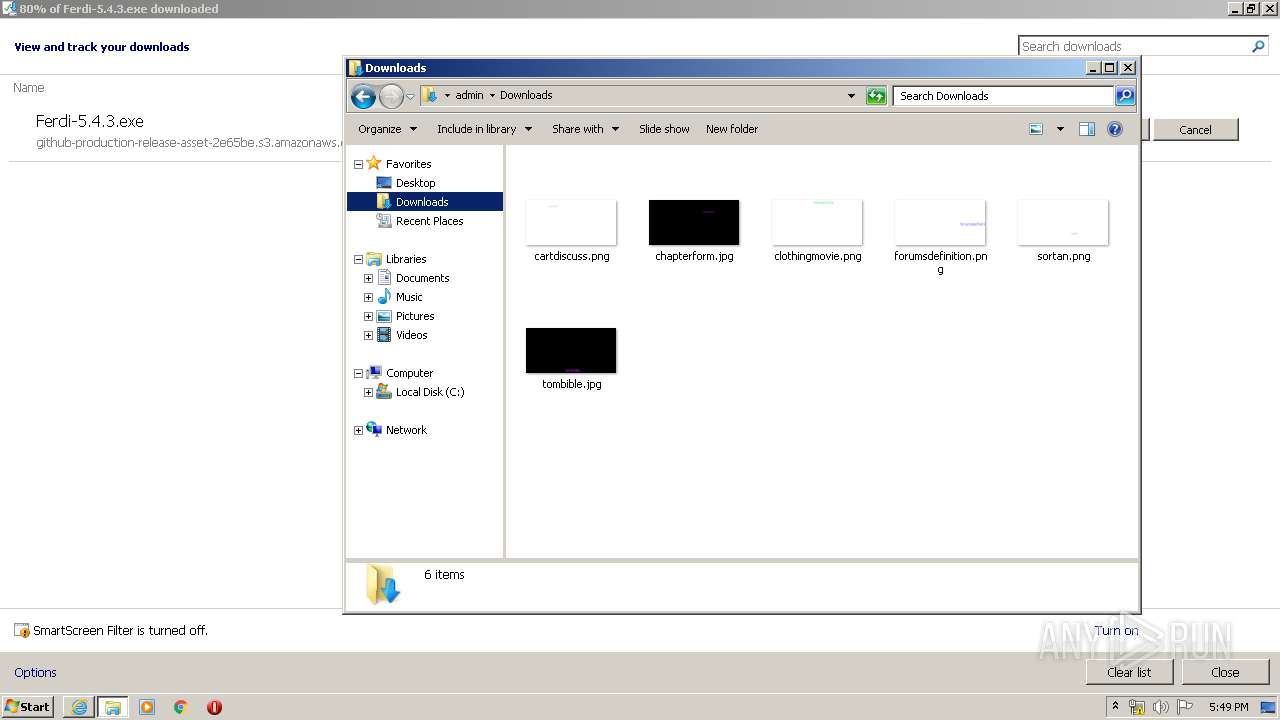
Task: Click the Name column header
Action: click(29, 88)
